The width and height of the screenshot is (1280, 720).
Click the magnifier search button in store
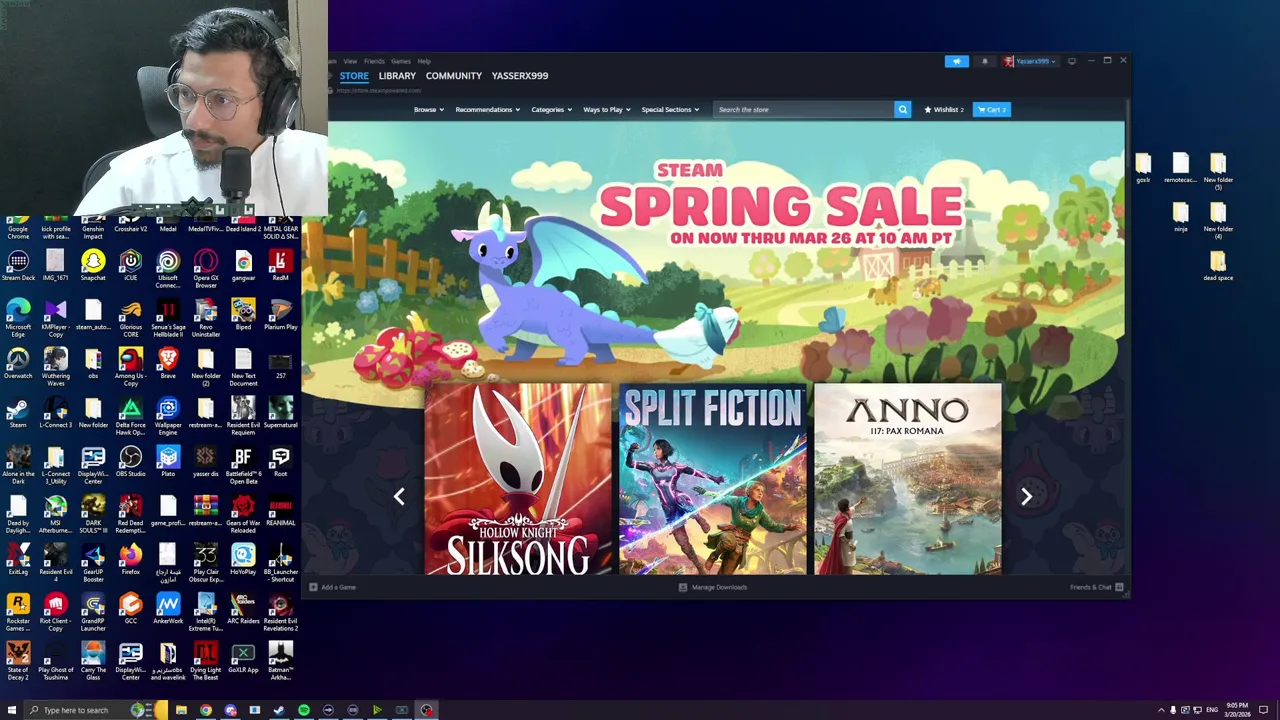point(902,109)
